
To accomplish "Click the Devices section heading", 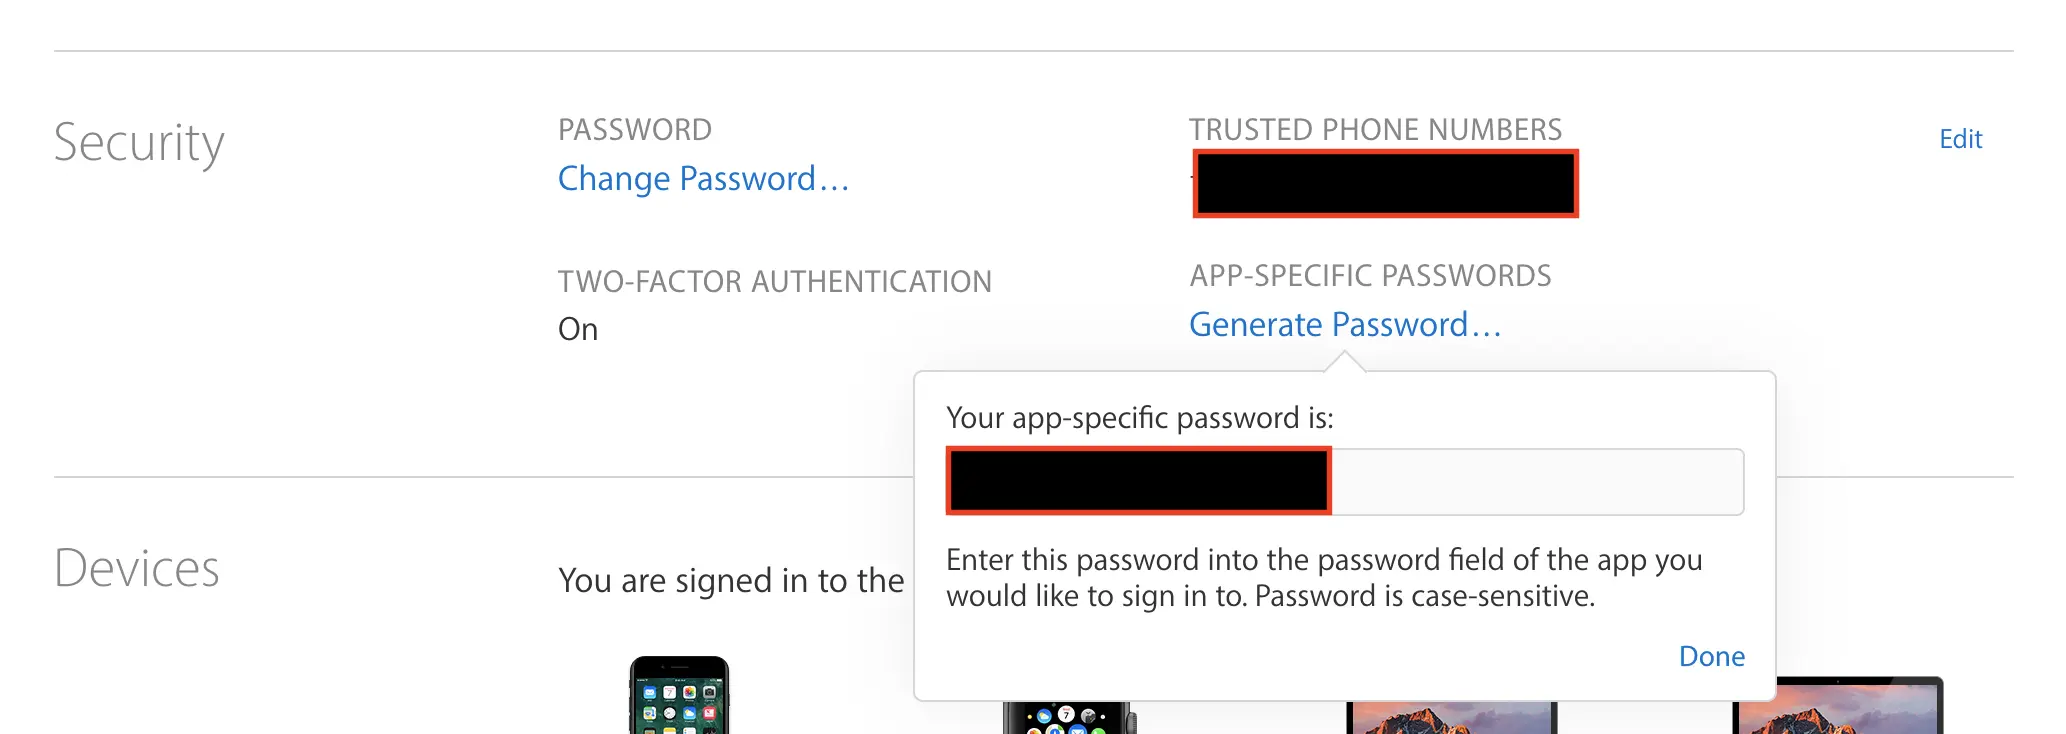I will tap(137, 568).
